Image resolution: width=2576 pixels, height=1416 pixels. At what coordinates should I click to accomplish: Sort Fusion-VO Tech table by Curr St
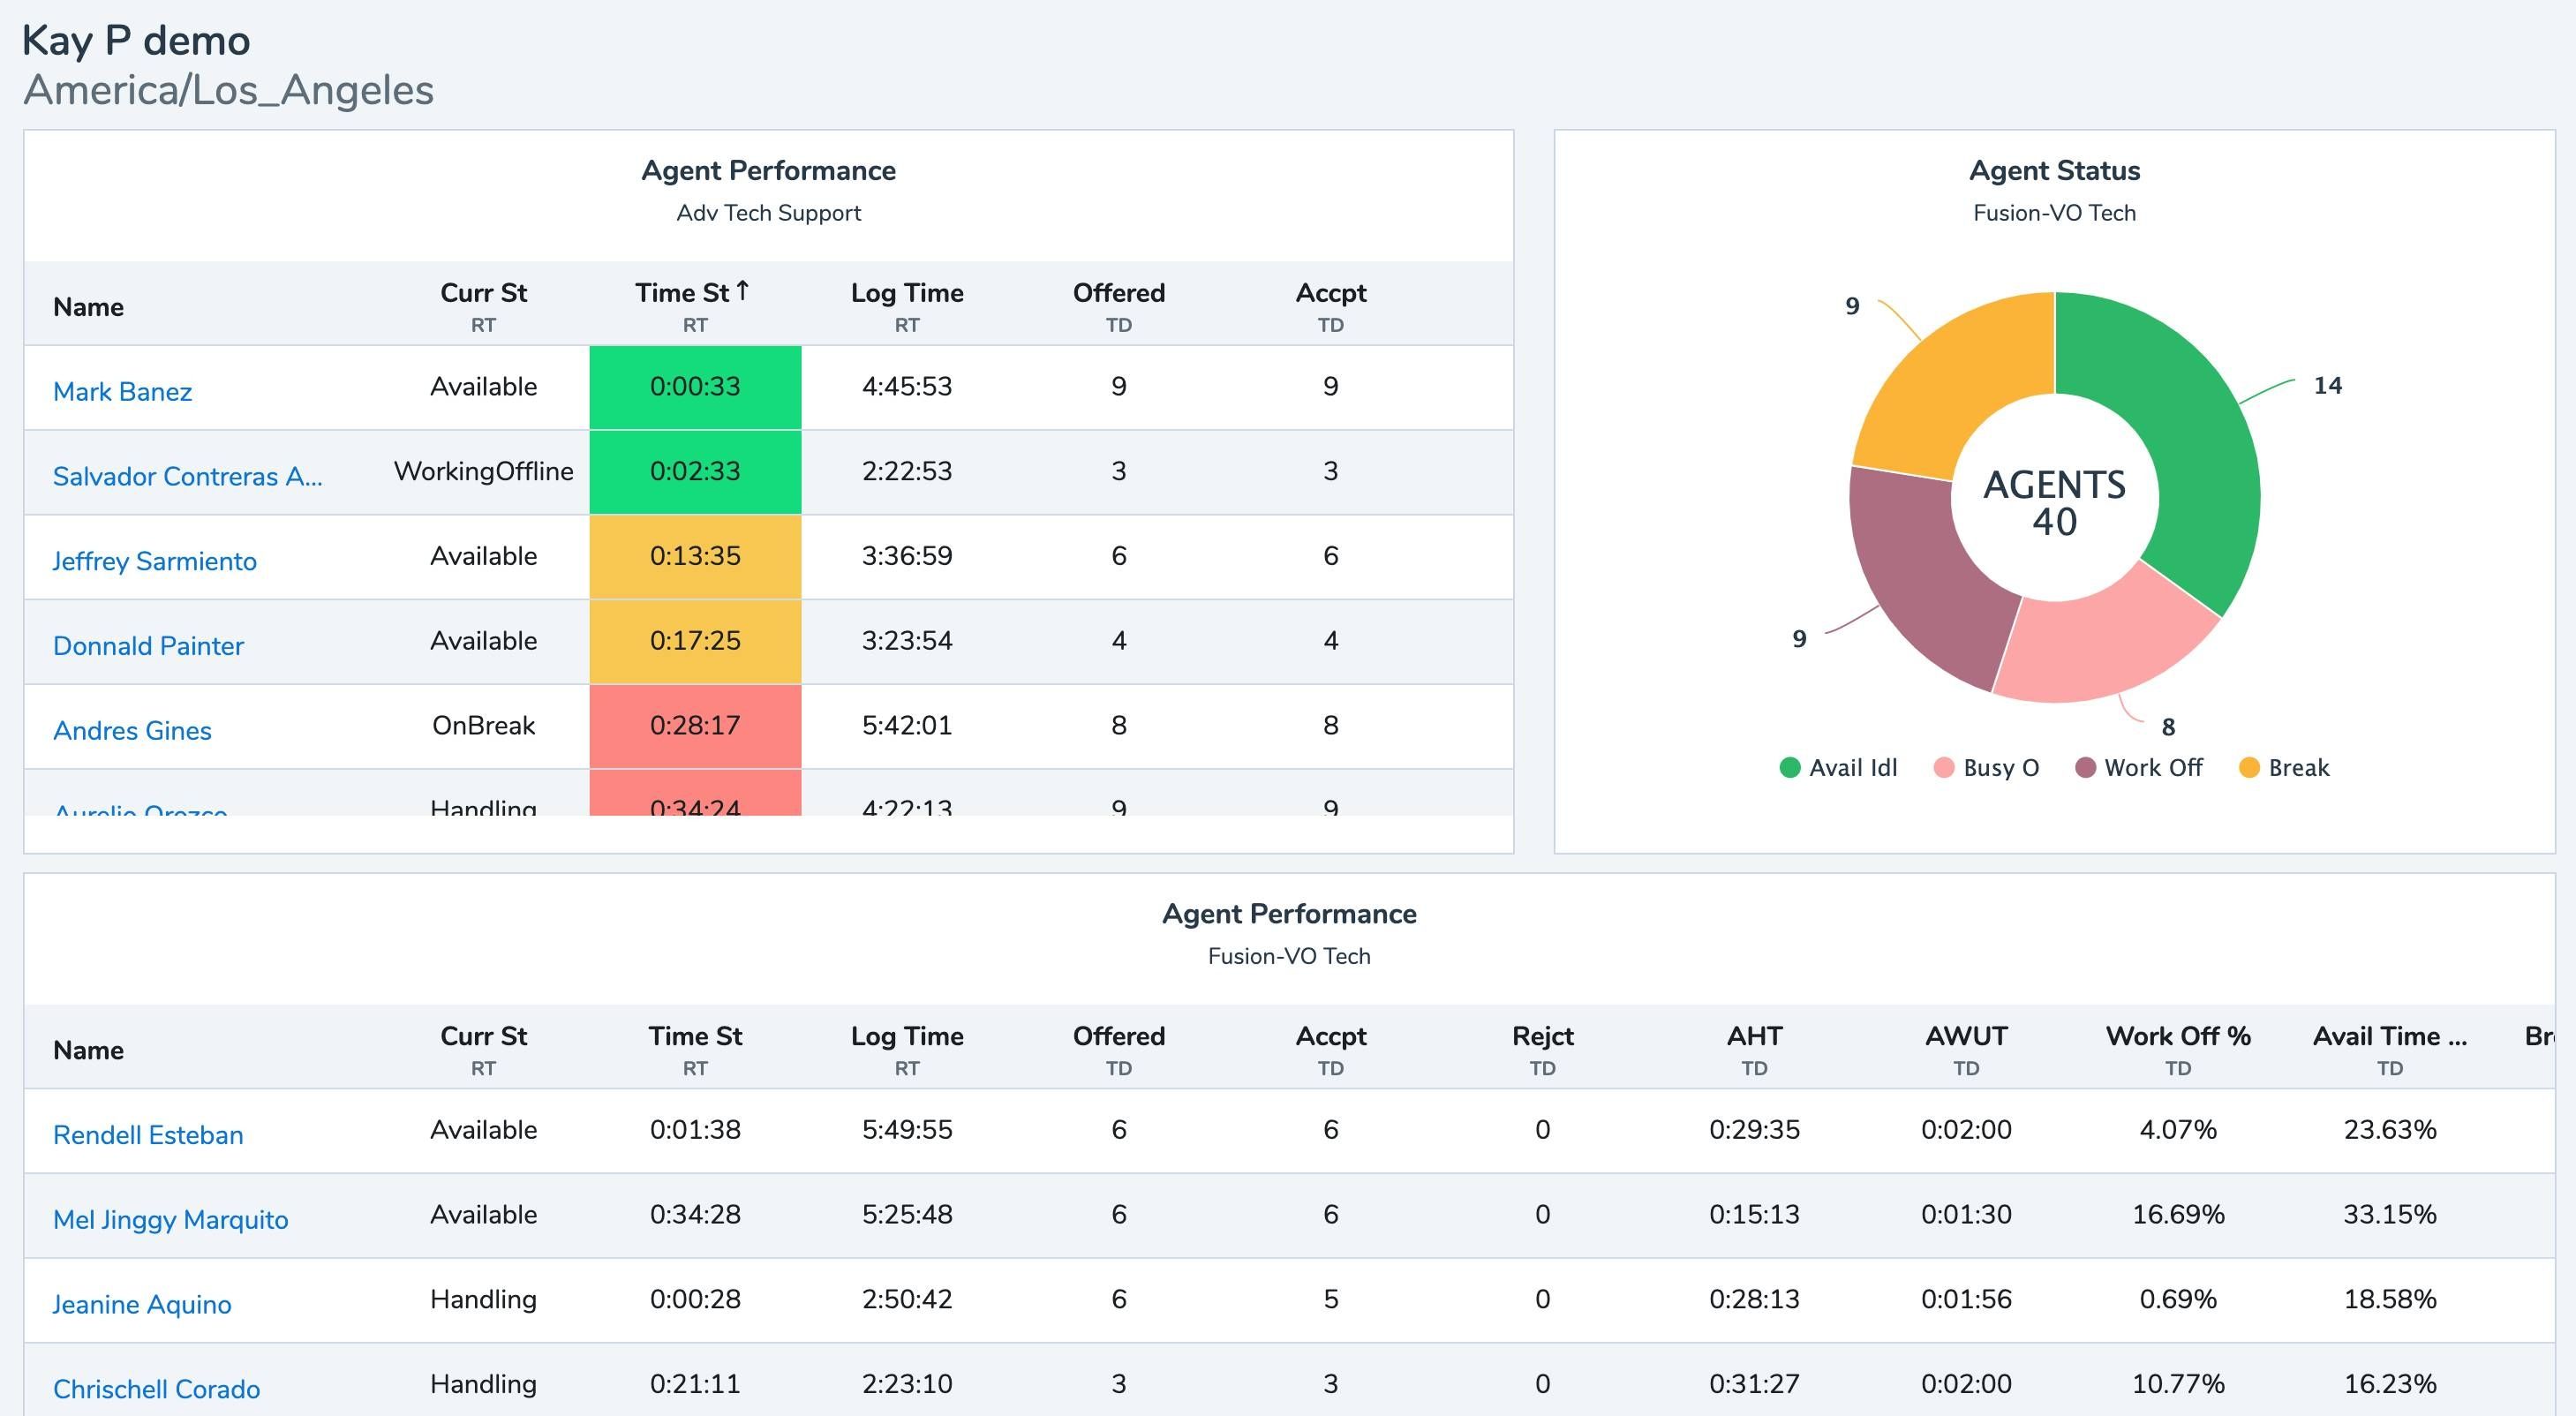tap(483, 1036)
